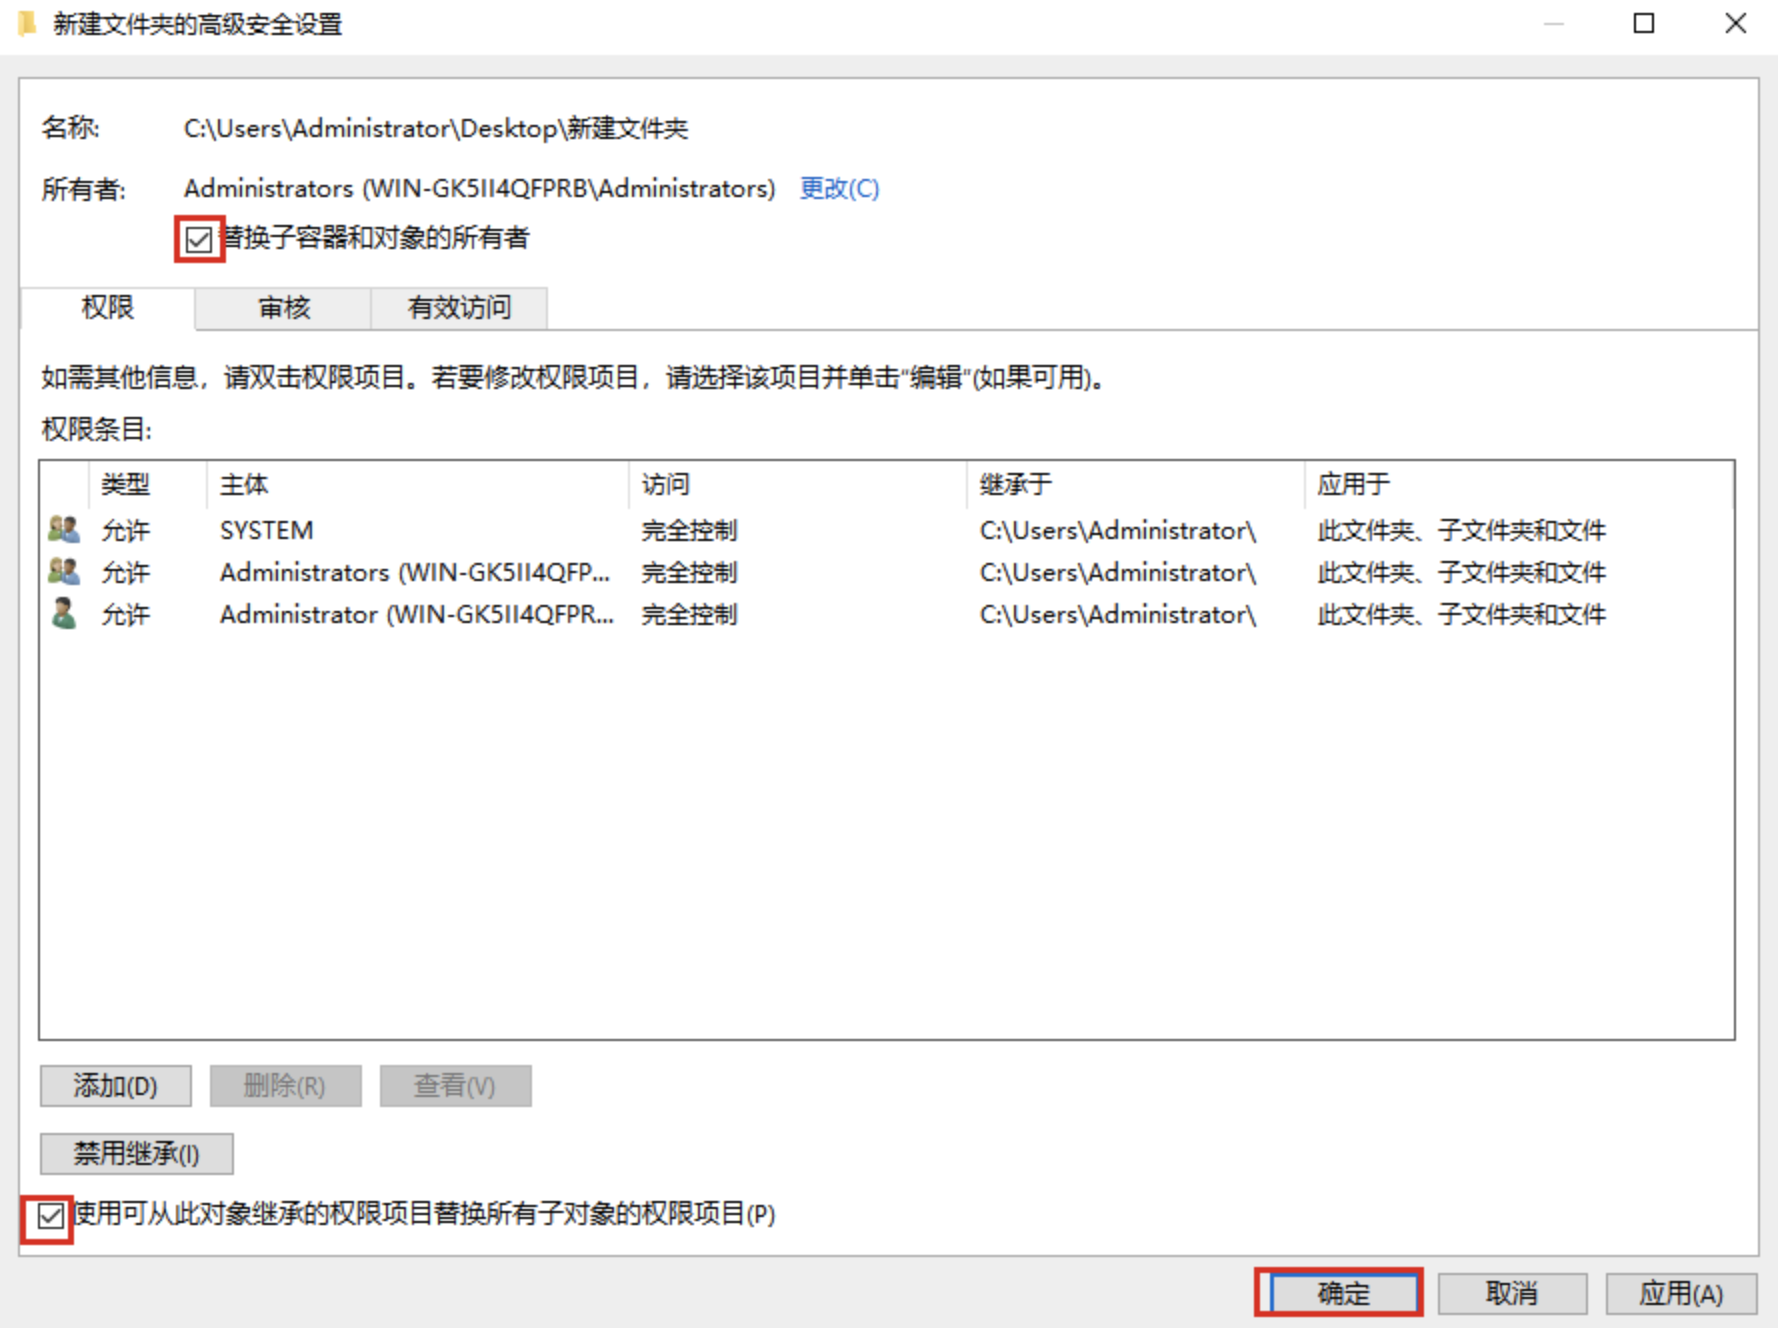The width and height of the screenshot is (1778, 1328).
Task: Close the advanced security settings window
Action: [x=1735, y=23]
